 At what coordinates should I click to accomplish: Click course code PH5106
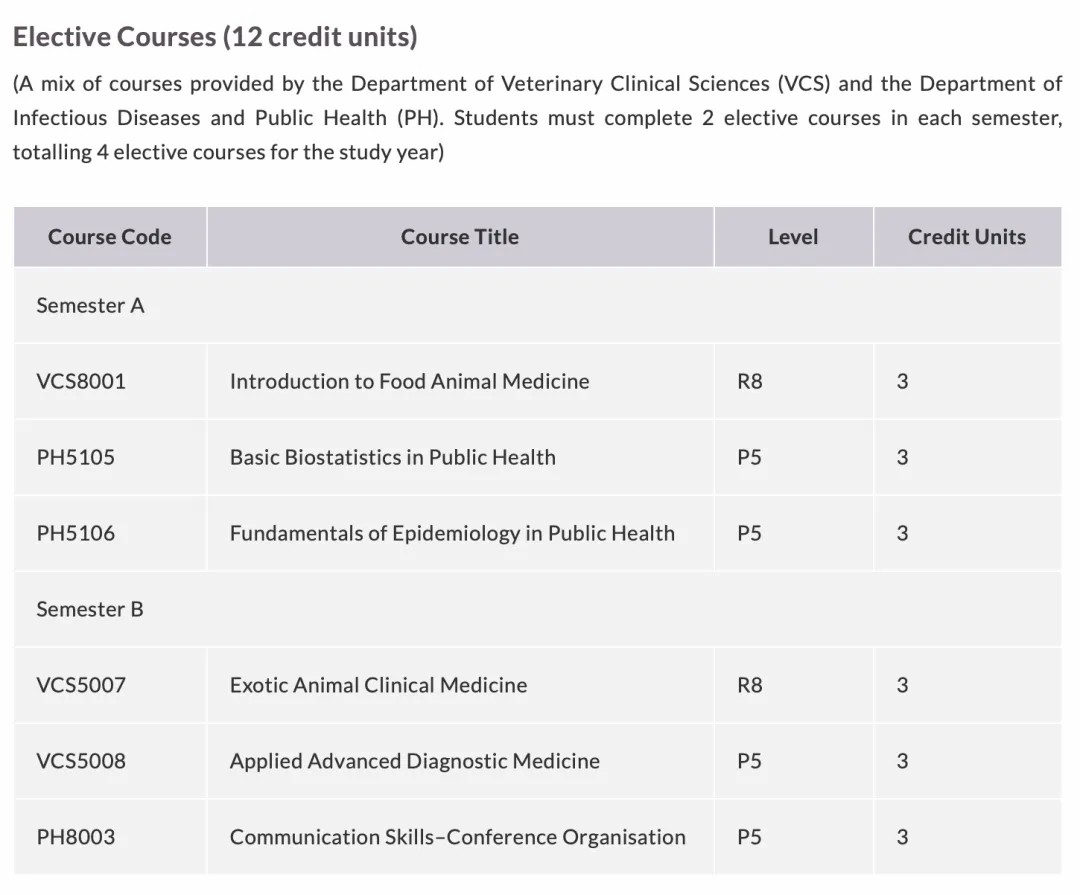(x=75, y=533)
